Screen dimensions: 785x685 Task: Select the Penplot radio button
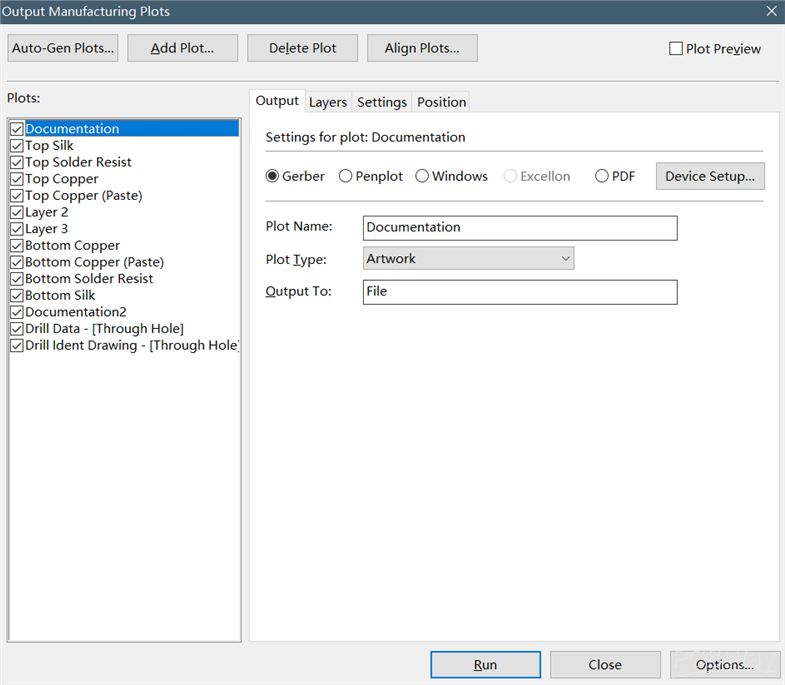pyautogui.click(x=345, y=176)
